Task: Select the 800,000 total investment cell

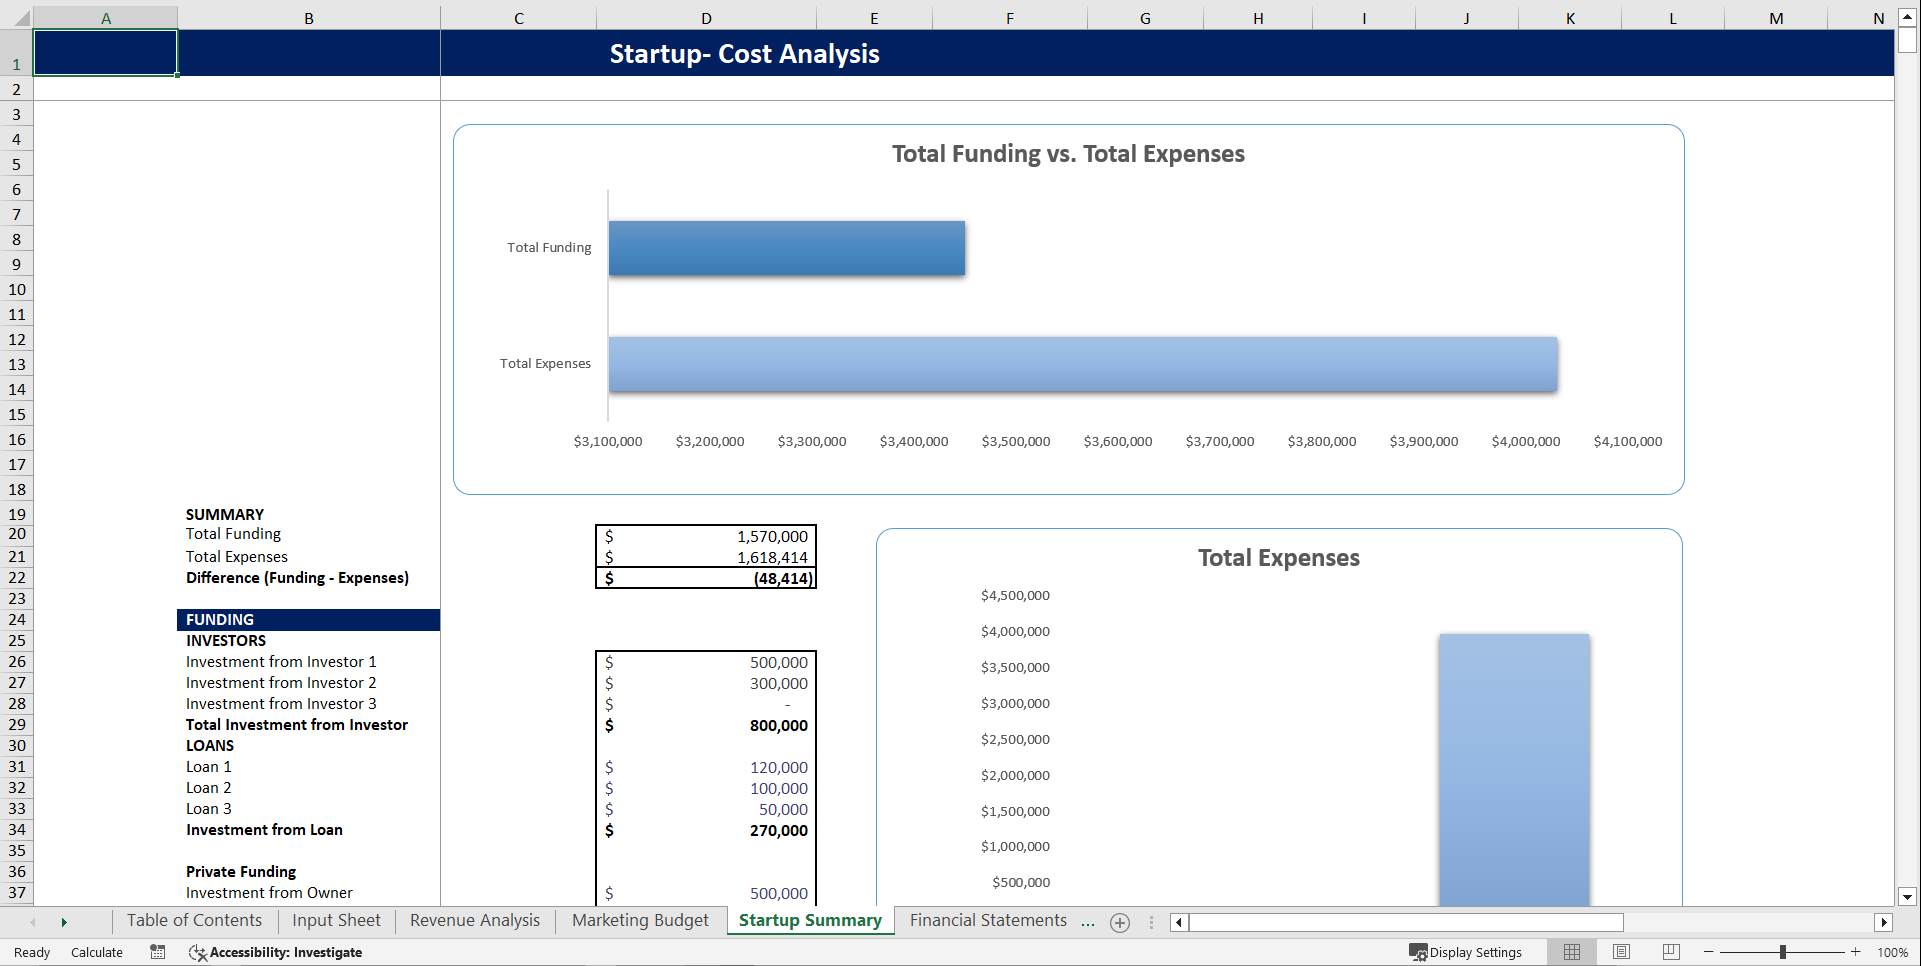Action: (x=706, y=725)
